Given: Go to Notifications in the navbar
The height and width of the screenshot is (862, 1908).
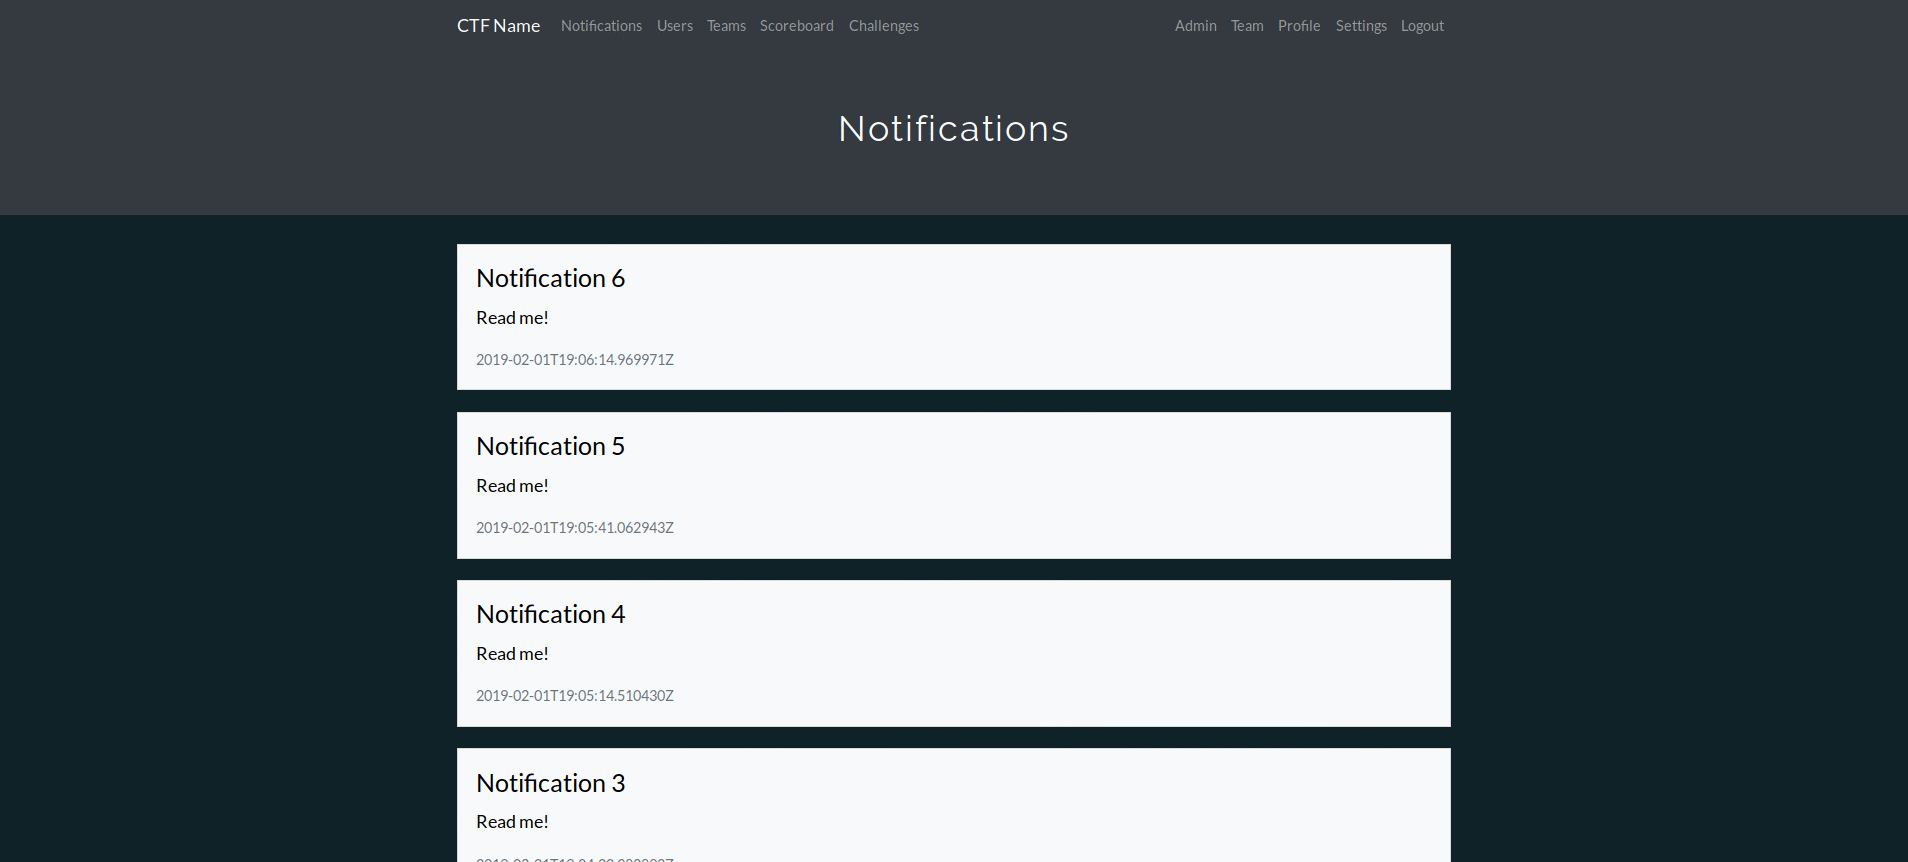Looking at the screenshot, I should tap(601, 26).
